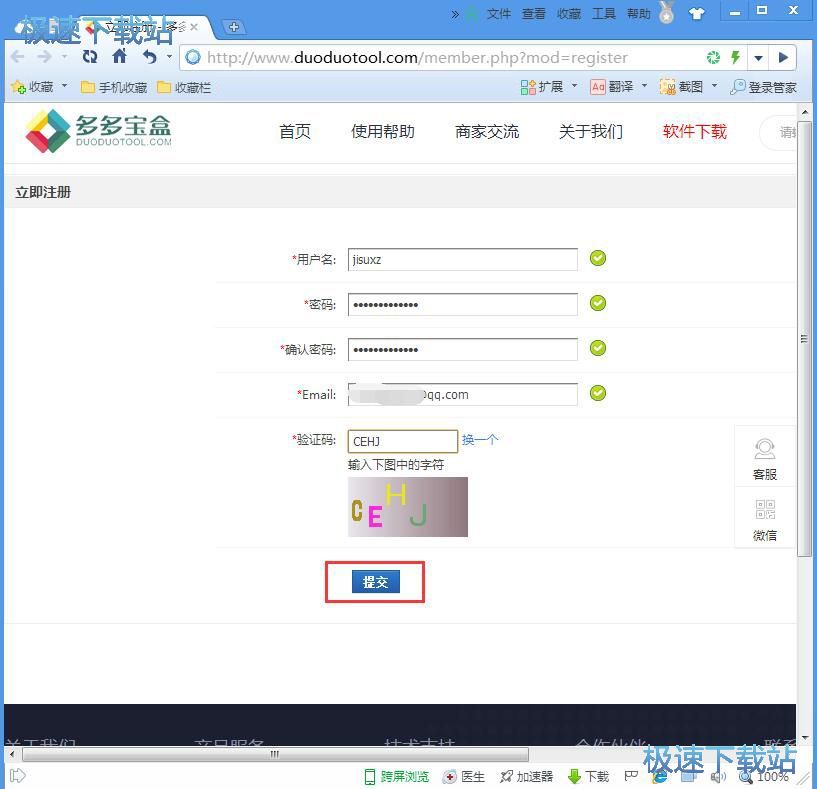Go to the browser home page icon
The width and height of the screenshot is (817, 789).
(x=120, y=56)
